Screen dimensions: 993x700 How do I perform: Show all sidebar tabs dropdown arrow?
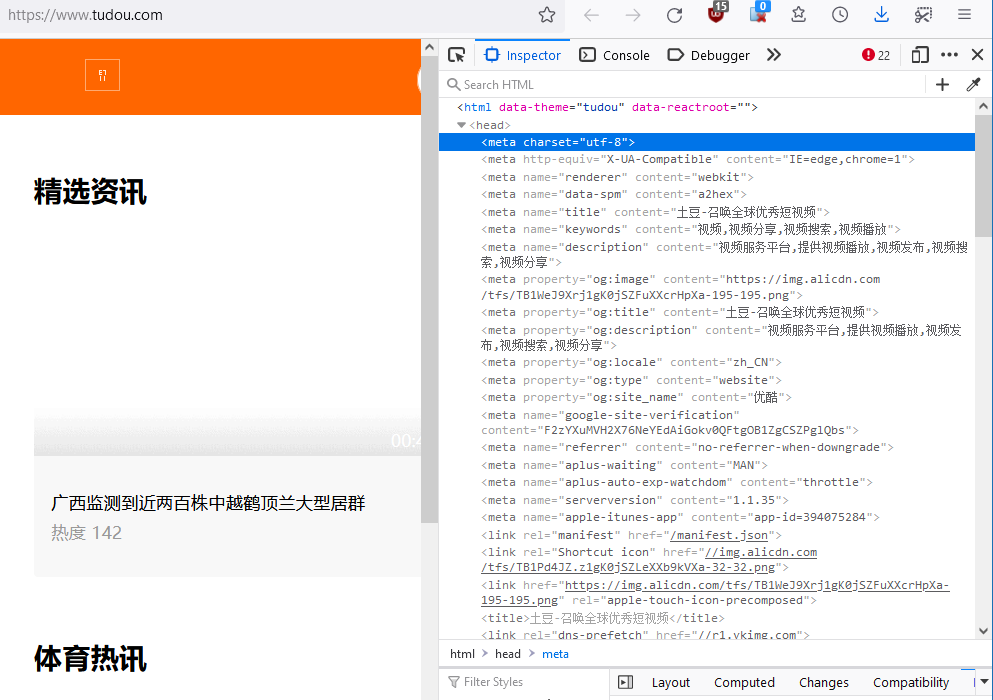pos(984,682)
